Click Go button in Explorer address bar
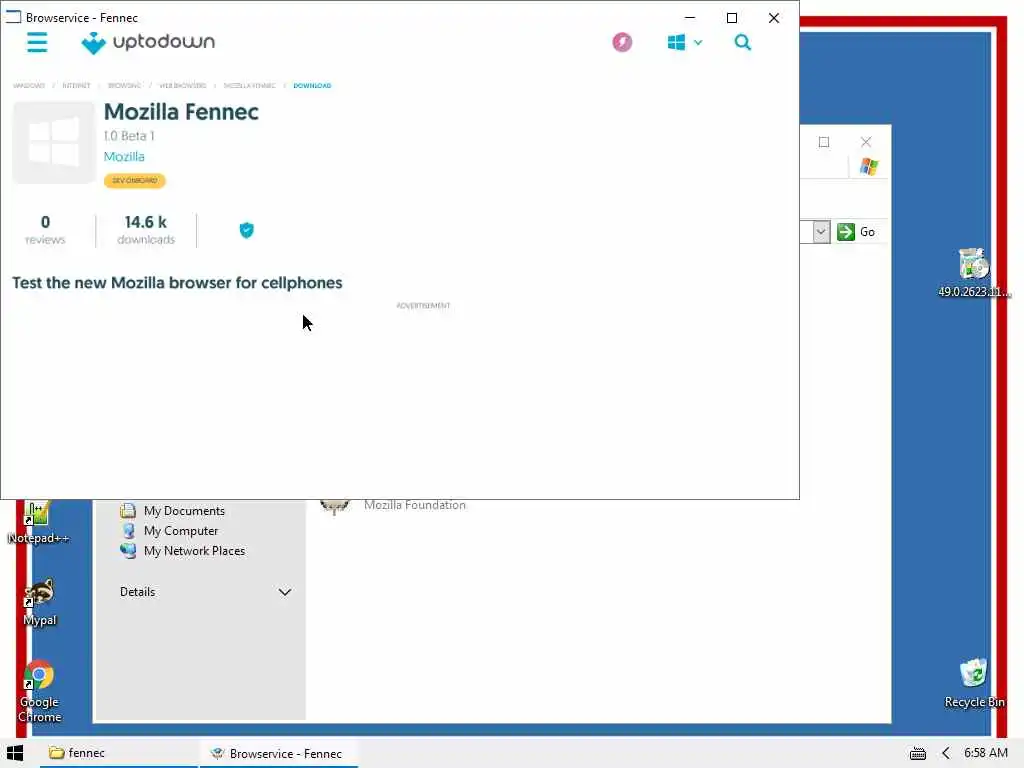 856,232
